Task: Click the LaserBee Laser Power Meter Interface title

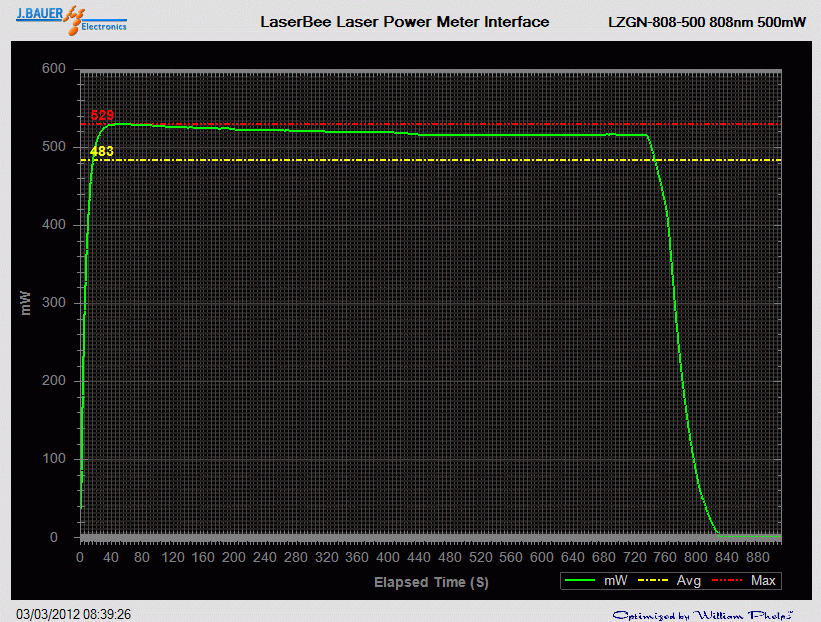Action: tap(404, 21)
